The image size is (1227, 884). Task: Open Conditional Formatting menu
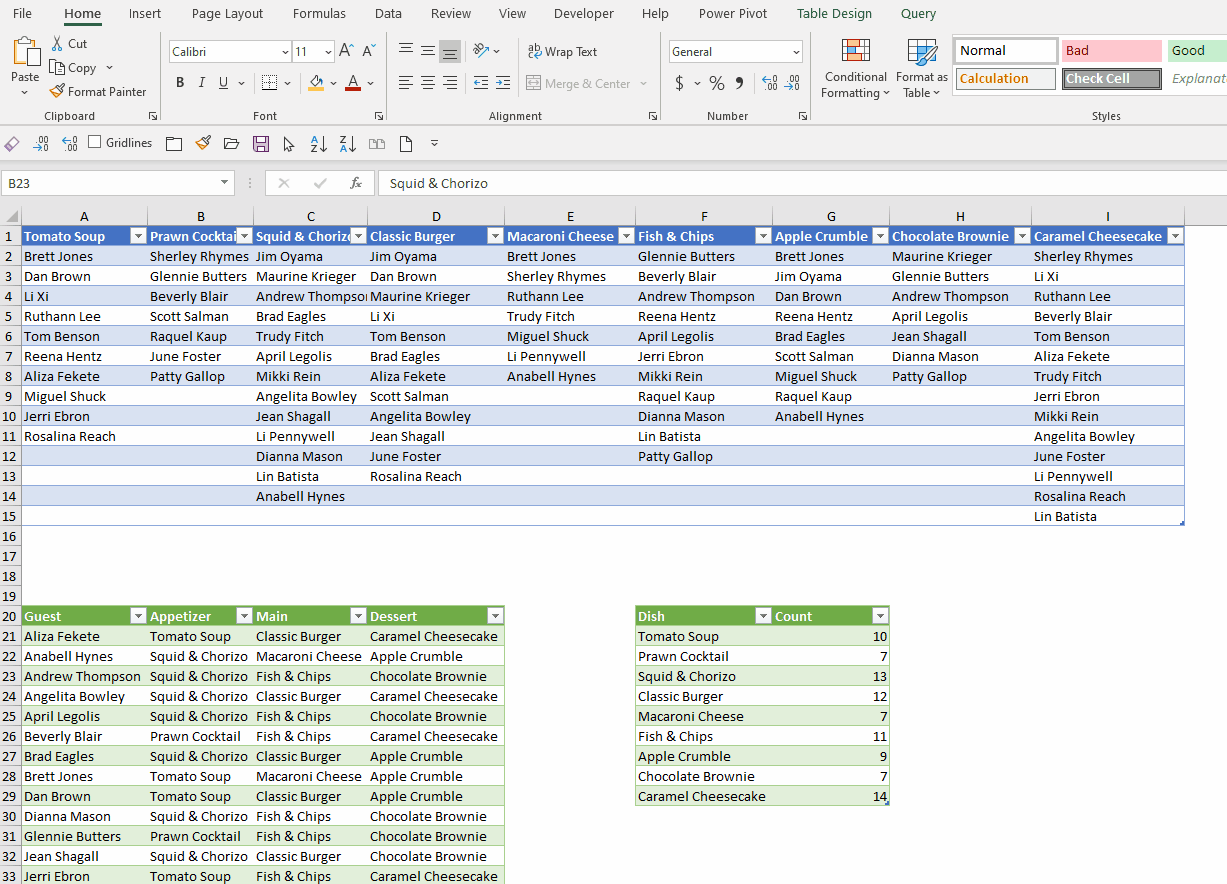point(855,70)
